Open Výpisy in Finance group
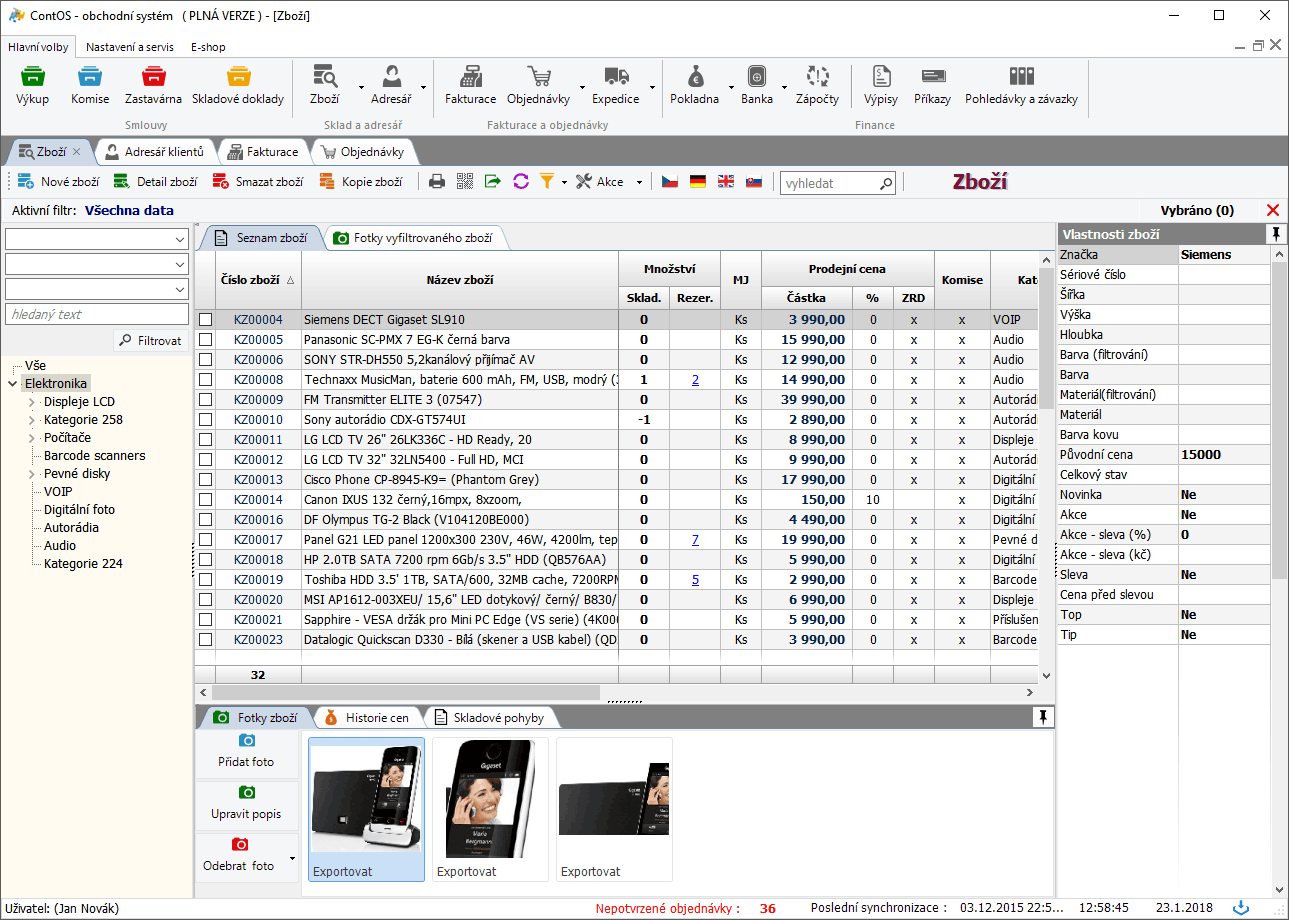Viewport: 1289px width, 920px height. (x=881, y=85)
